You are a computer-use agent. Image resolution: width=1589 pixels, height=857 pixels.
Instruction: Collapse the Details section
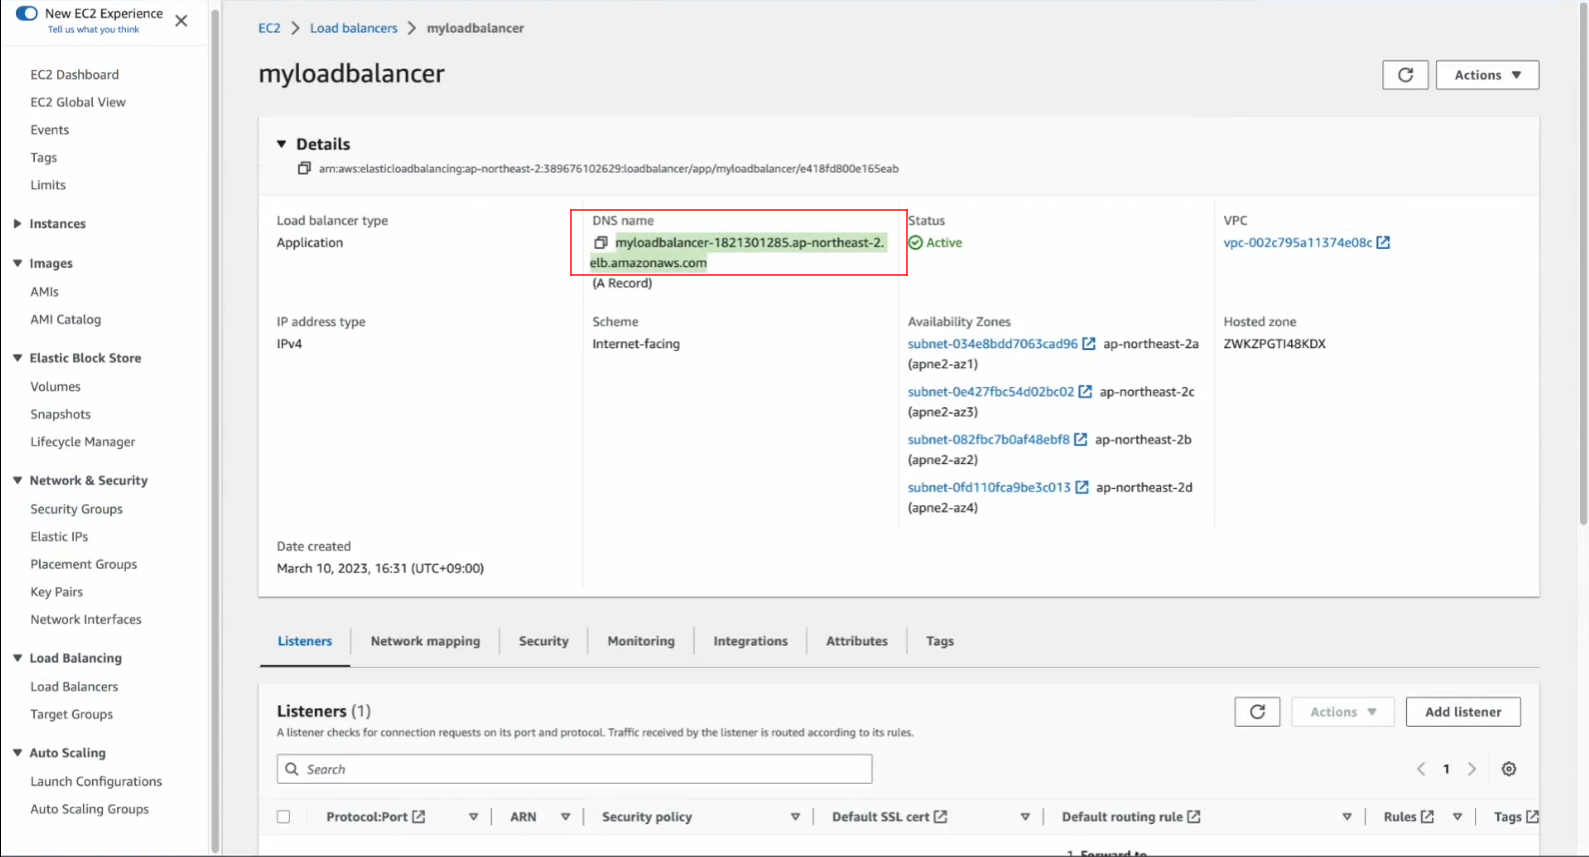[x=282, y=144]
